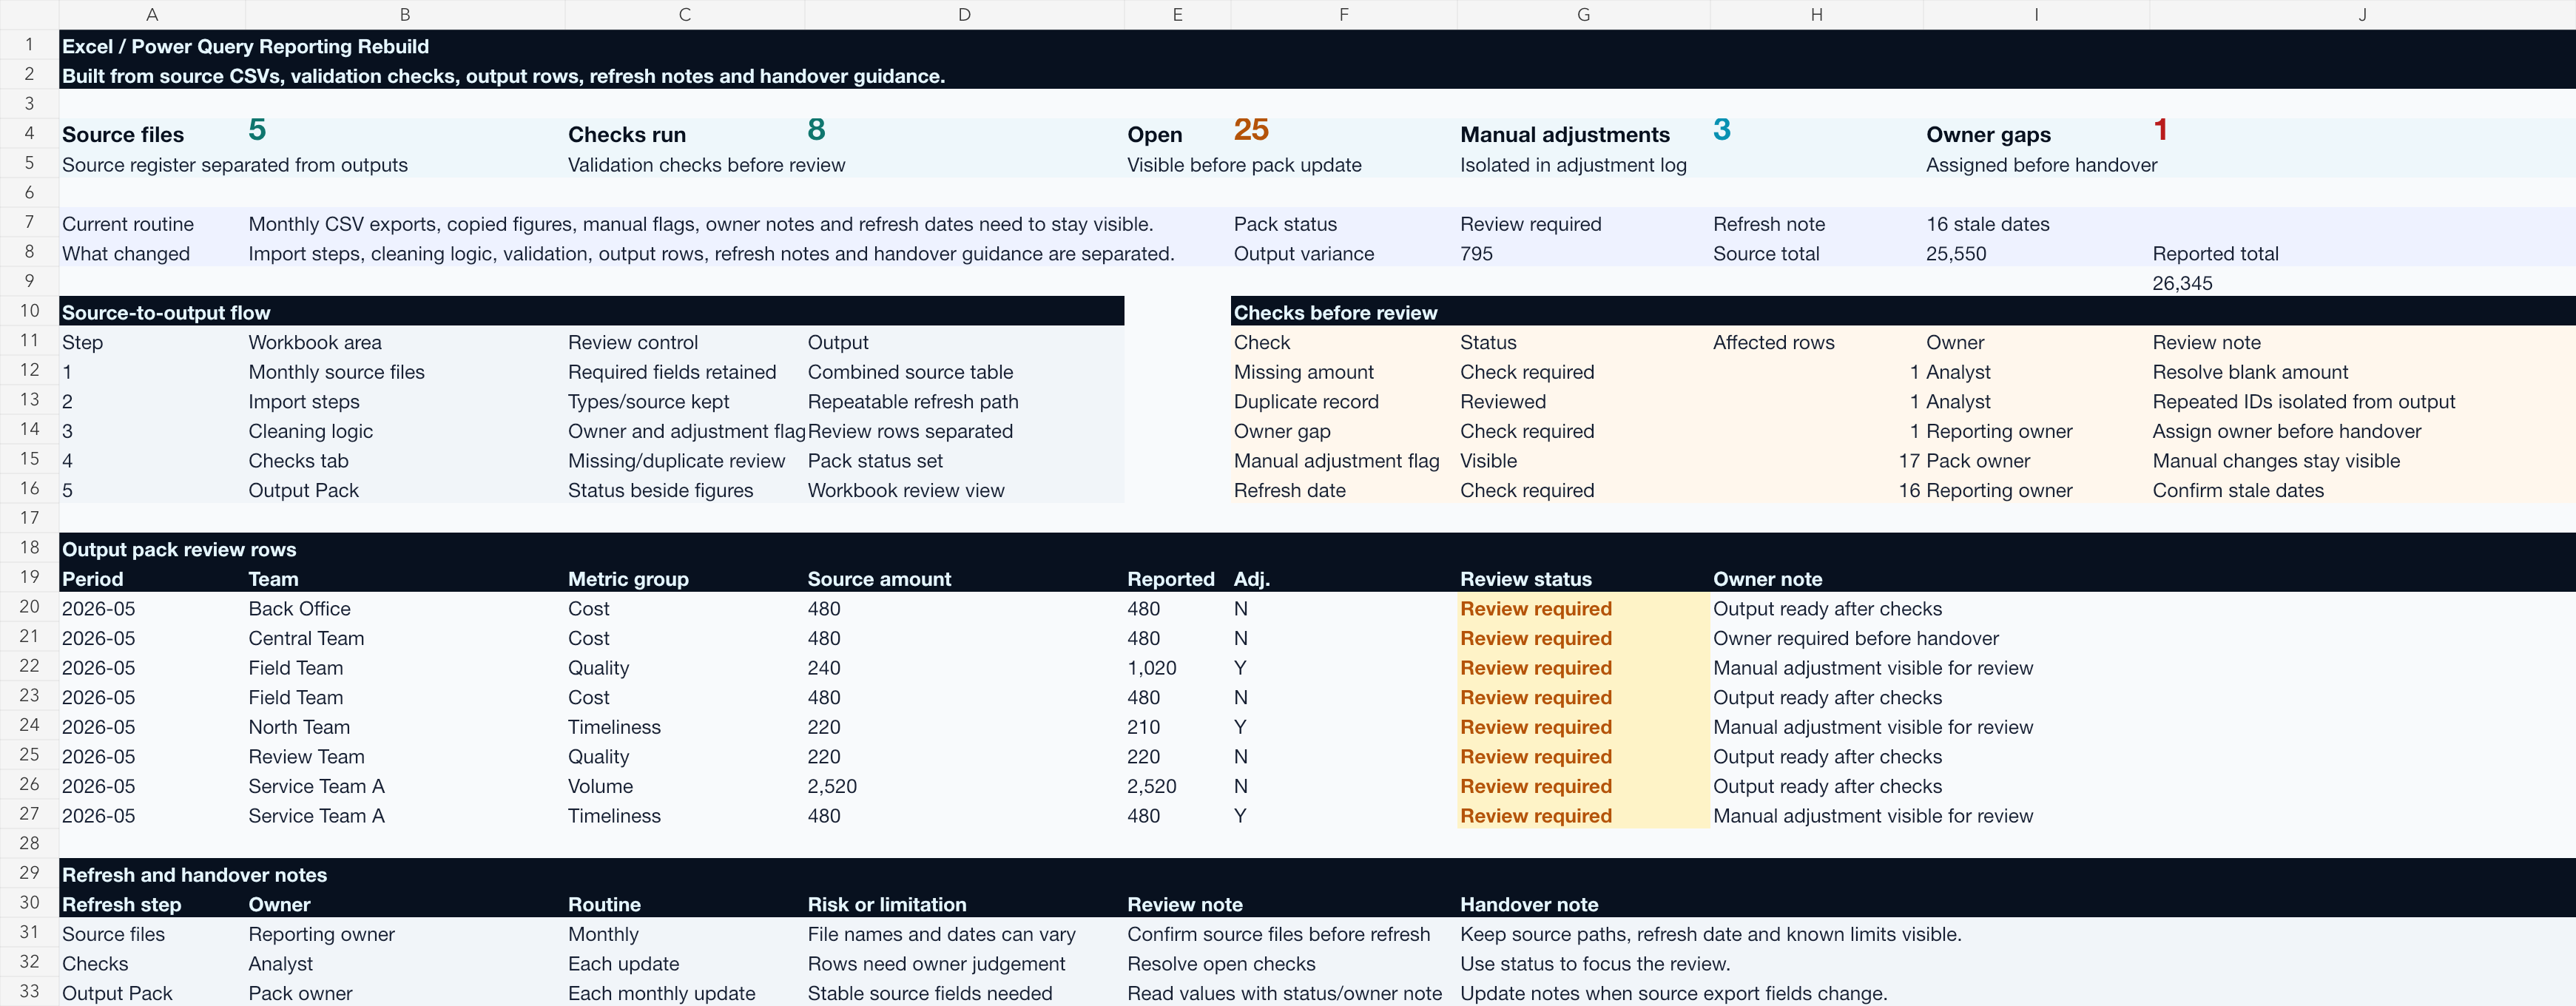Click title cell 'Excel / Power Query Reporting Rebuild'

pos(245,47)
